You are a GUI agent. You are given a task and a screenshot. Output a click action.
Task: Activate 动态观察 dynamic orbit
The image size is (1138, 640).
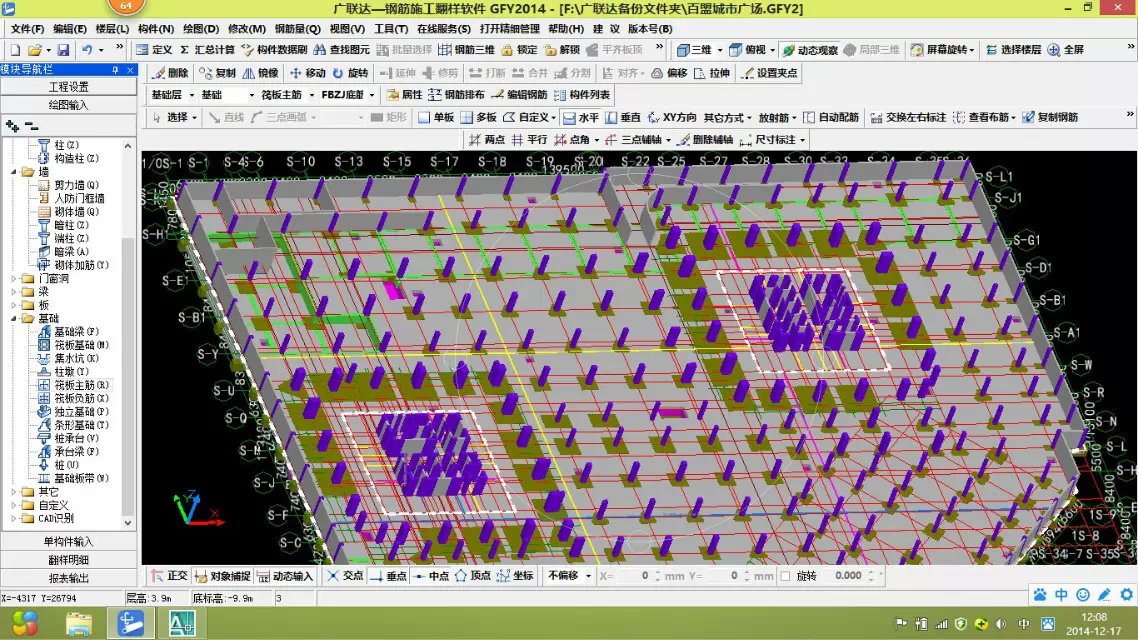810,50
